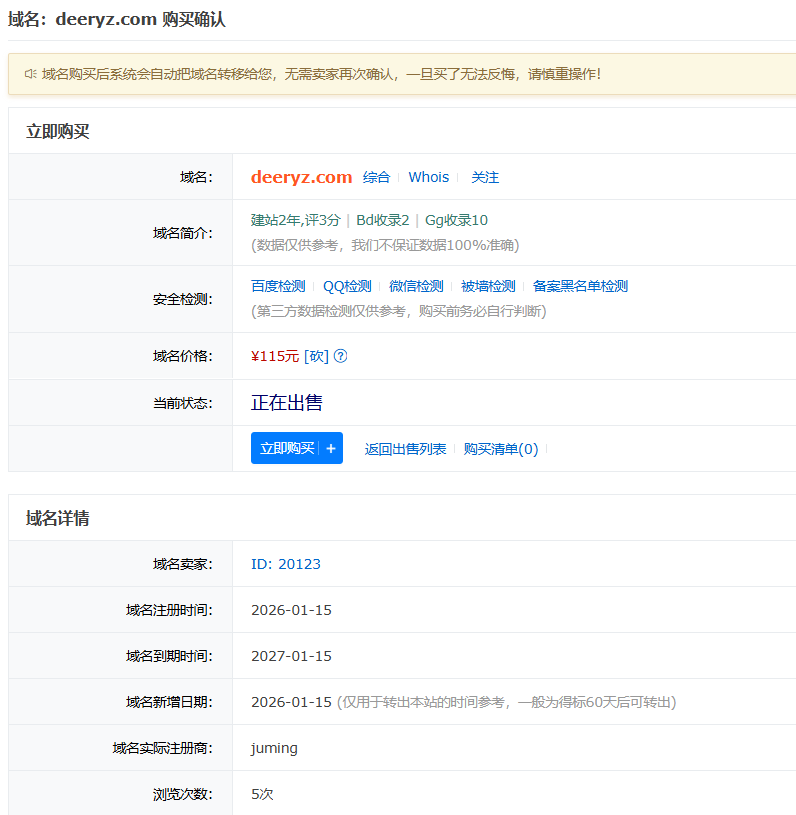Open the Whois lookup link
This screenshot has width=796, height=815.
coord(428,177)
